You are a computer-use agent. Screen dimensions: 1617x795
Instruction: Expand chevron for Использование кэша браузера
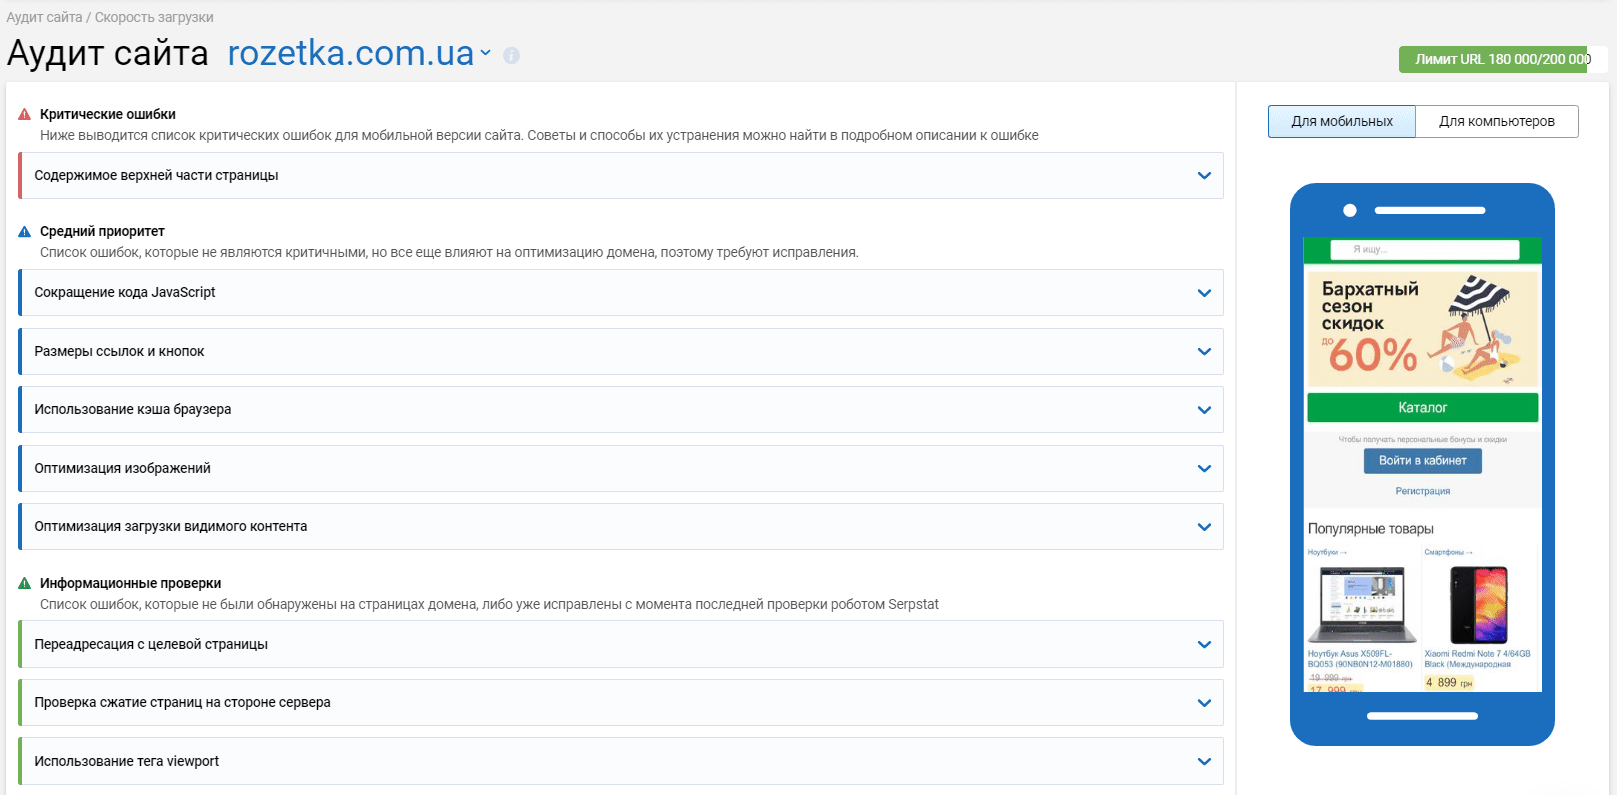[x=1204, y=410]
